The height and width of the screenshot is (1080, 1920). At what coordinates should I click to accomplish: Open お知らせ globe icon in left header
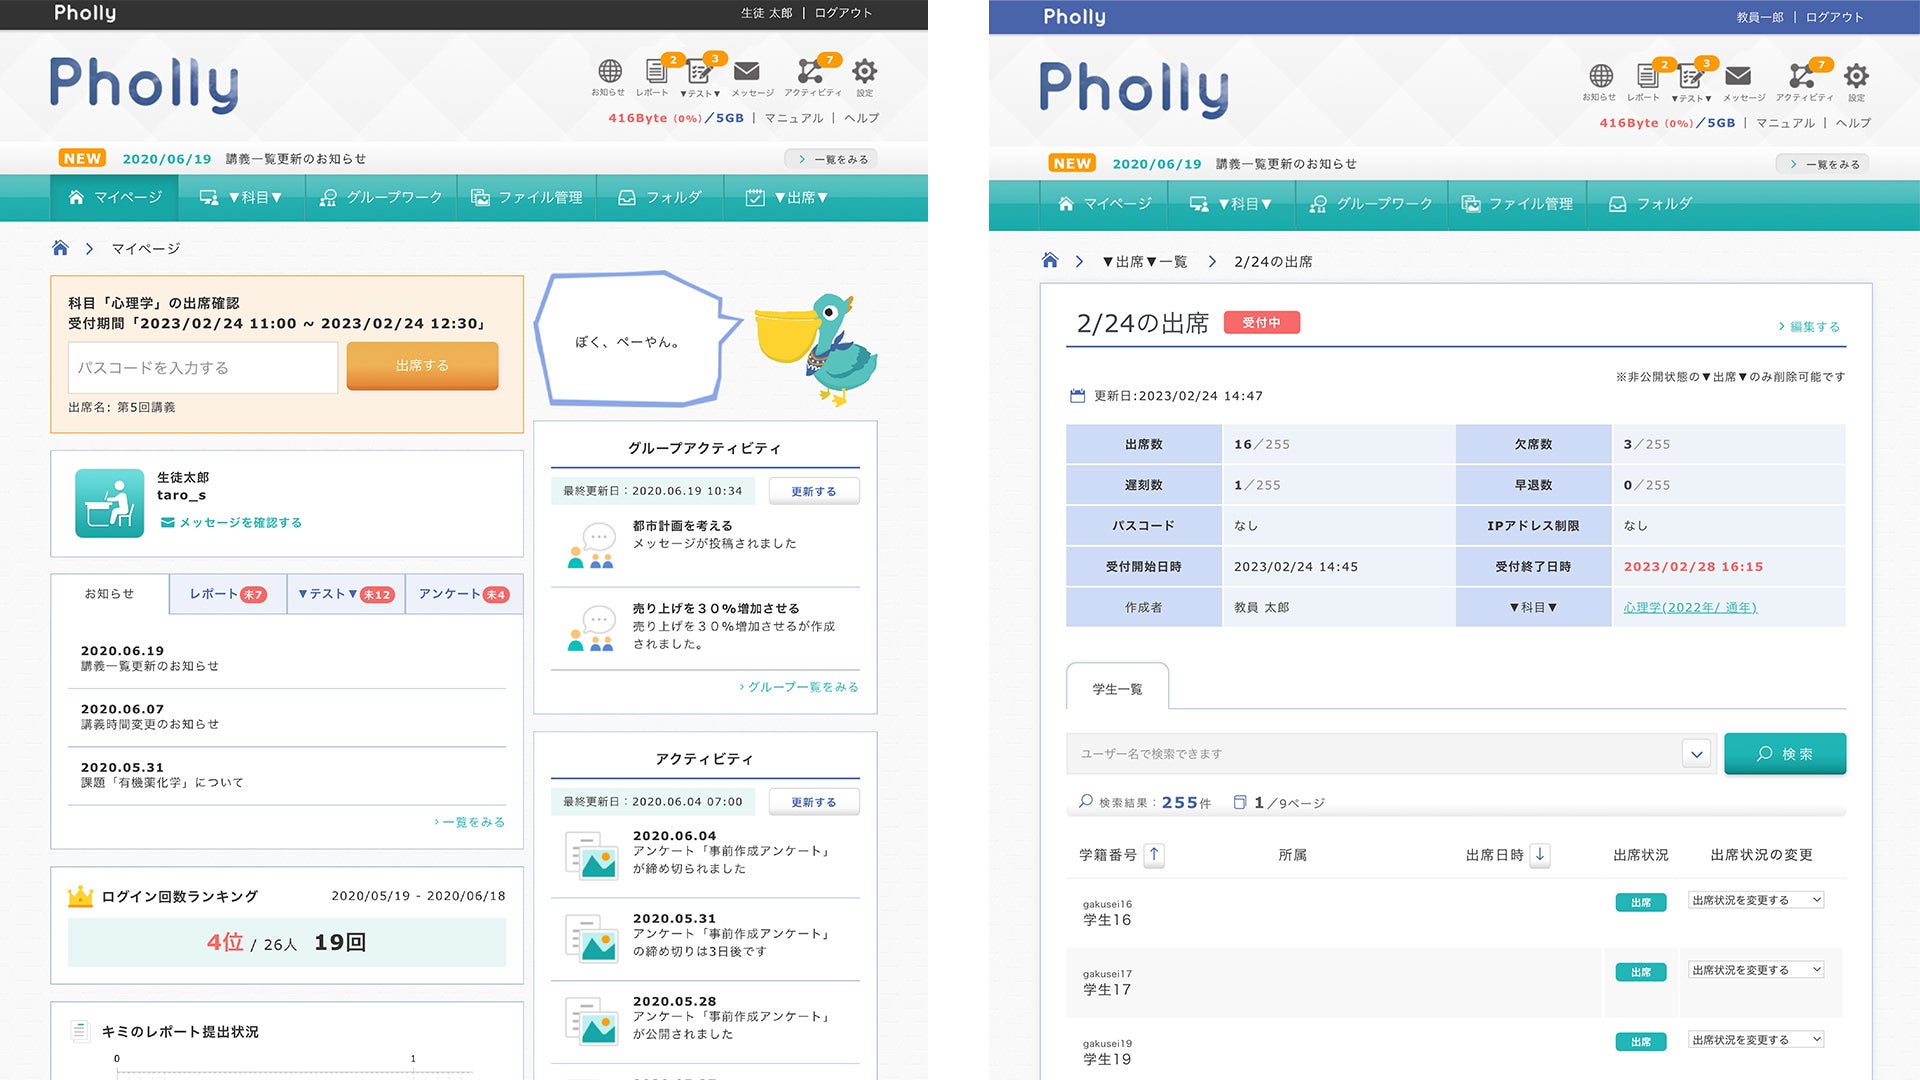[609, 72]
